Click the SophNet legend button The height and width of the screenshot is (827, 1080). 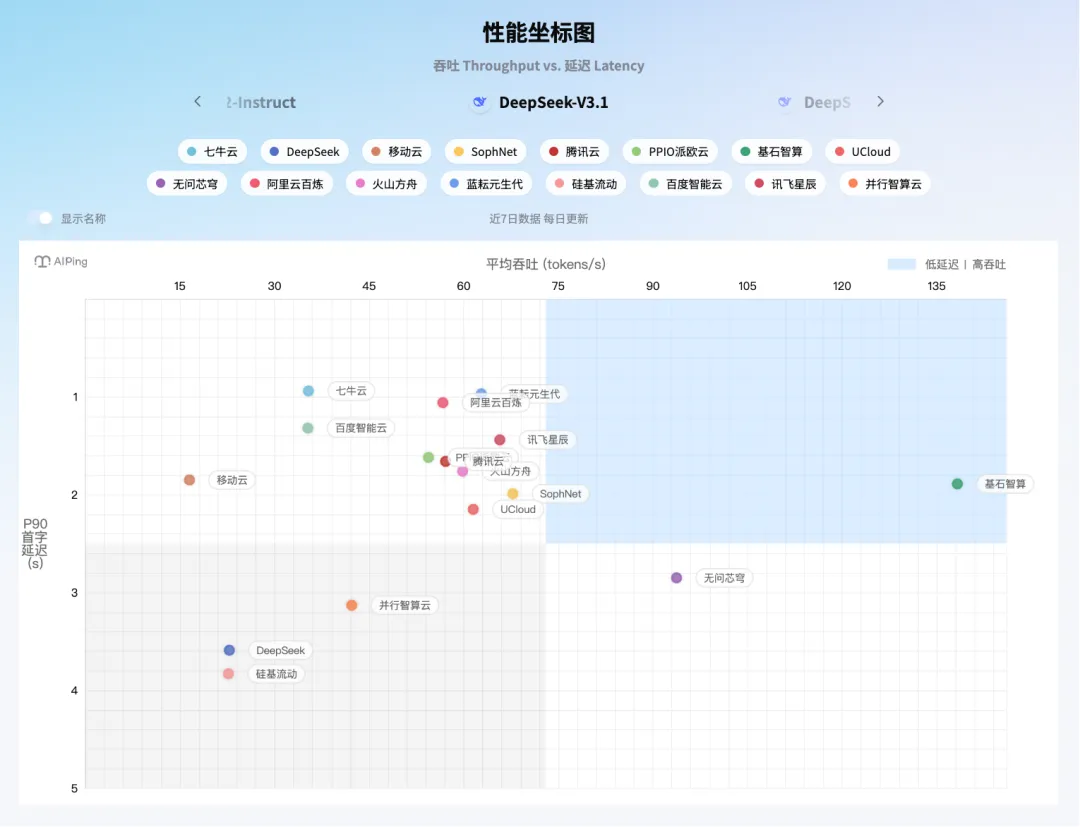point(485,152)
